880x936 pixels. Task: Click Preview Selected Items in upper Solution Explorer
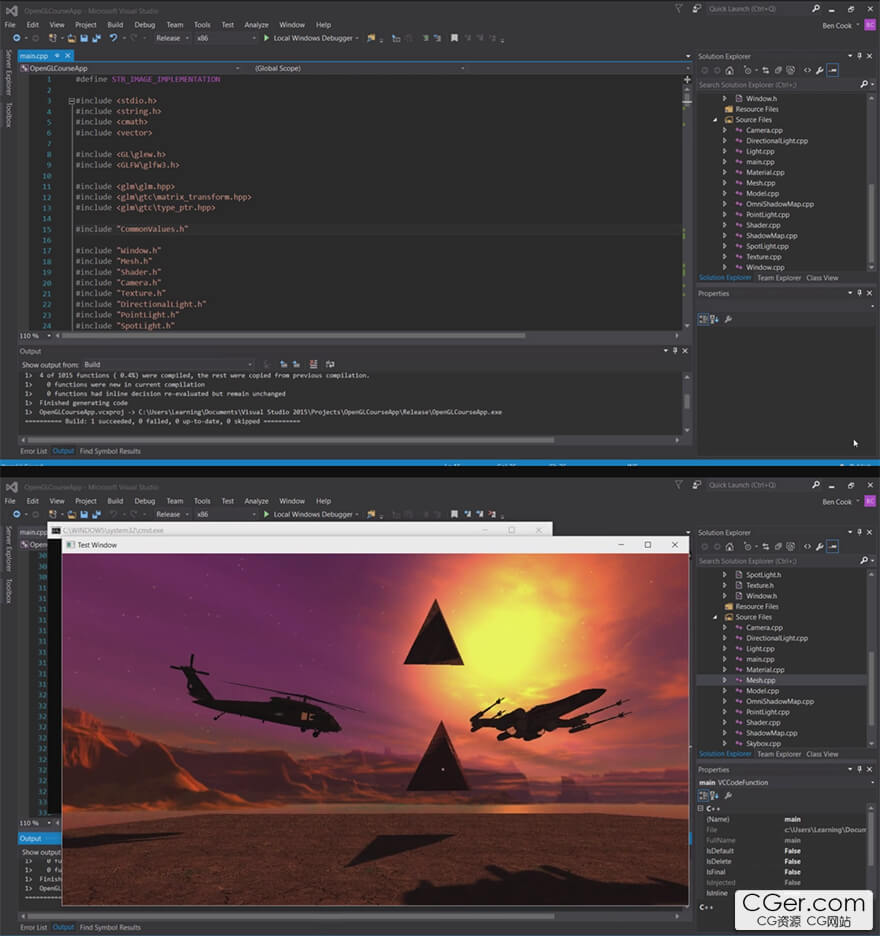pyautogui.click(x=833, y=70)
